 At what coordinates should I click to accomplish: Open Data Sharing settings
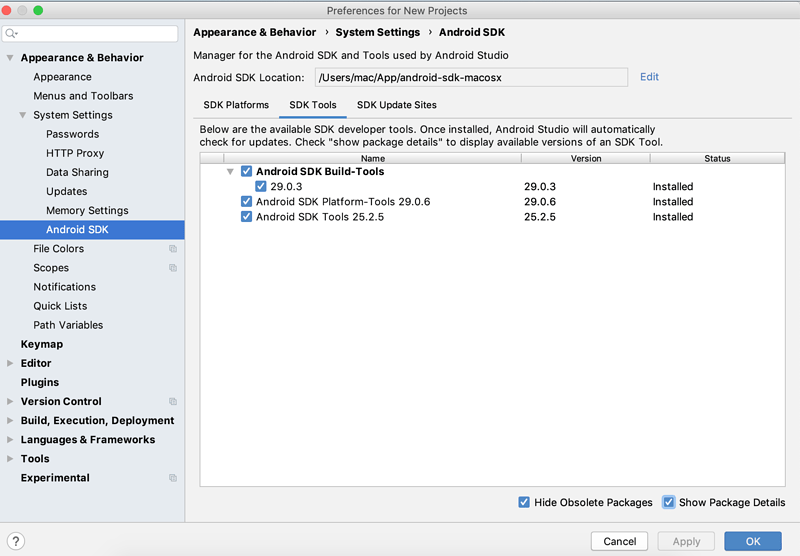point(77,172)
